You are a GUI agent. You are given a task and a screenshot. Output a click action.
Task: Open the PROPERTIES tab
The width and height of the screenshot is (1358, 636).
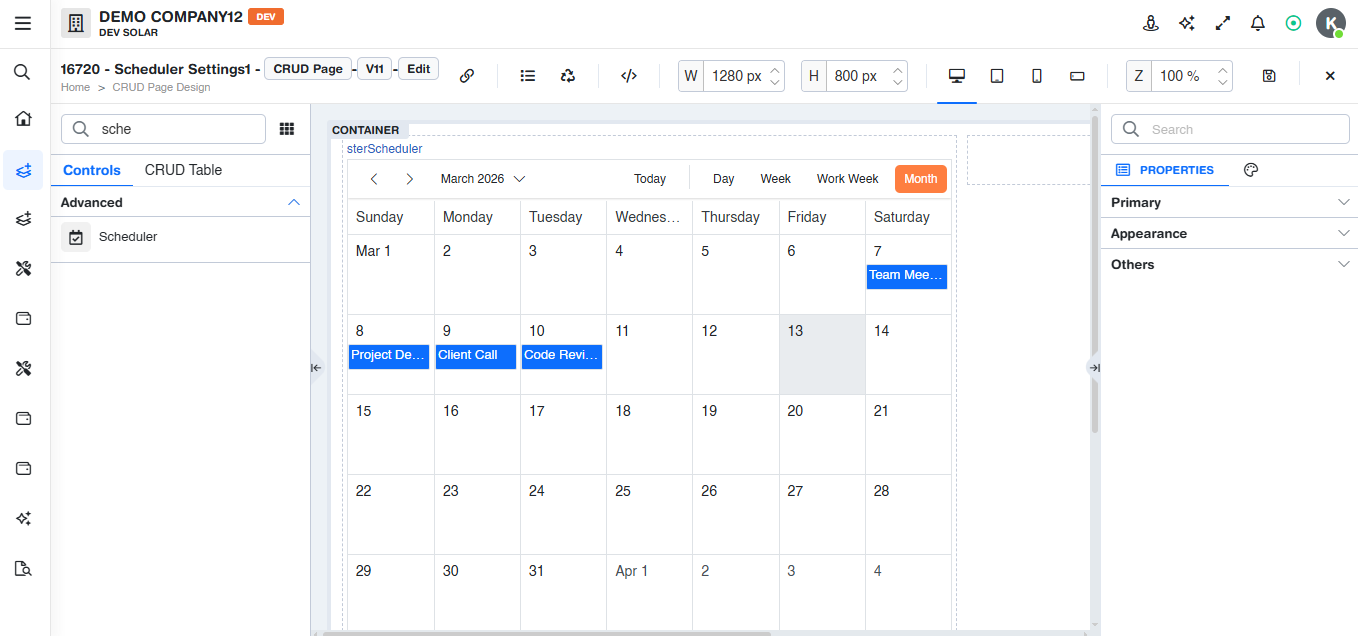click(x=1166, y=170)
